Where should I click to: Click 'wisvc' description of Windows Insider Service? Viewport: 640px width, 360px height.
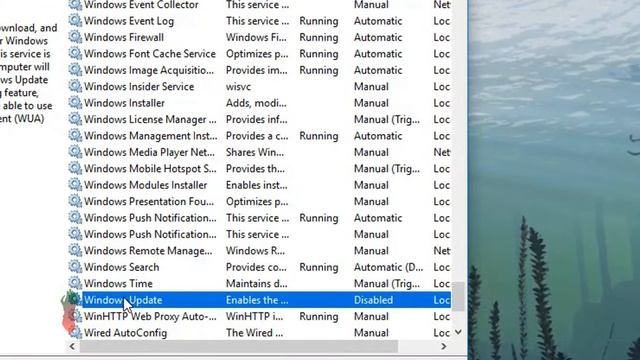[238, 87]
